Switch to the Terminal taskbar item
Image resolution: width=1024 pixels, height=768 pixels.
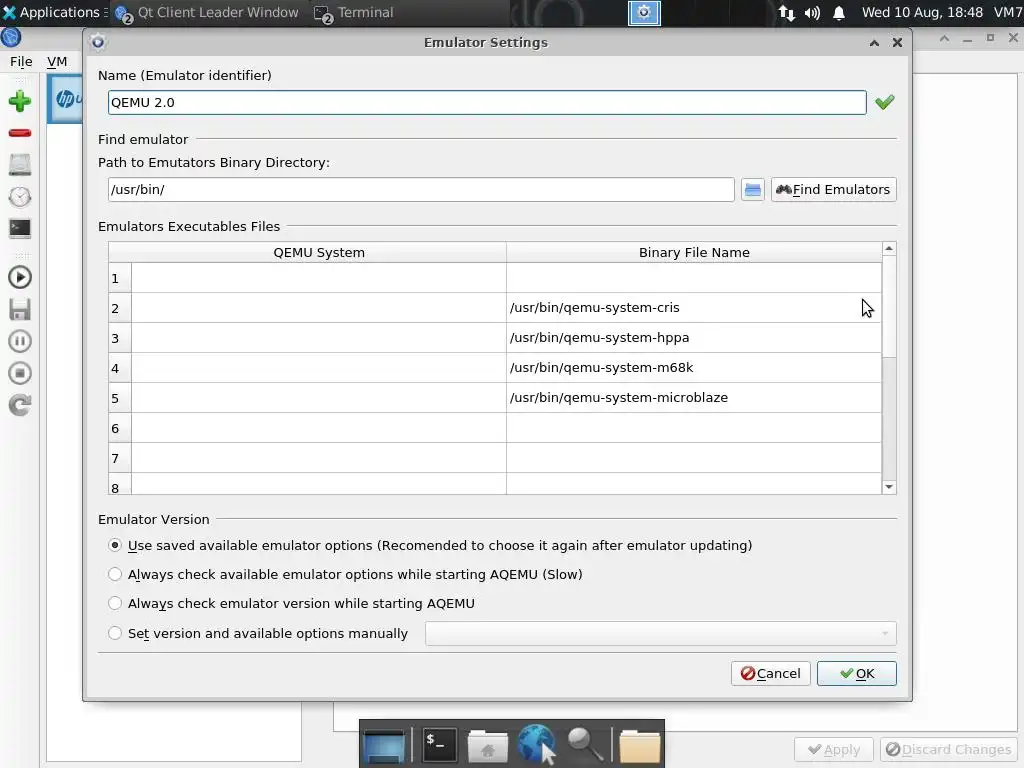pos(355,12)
